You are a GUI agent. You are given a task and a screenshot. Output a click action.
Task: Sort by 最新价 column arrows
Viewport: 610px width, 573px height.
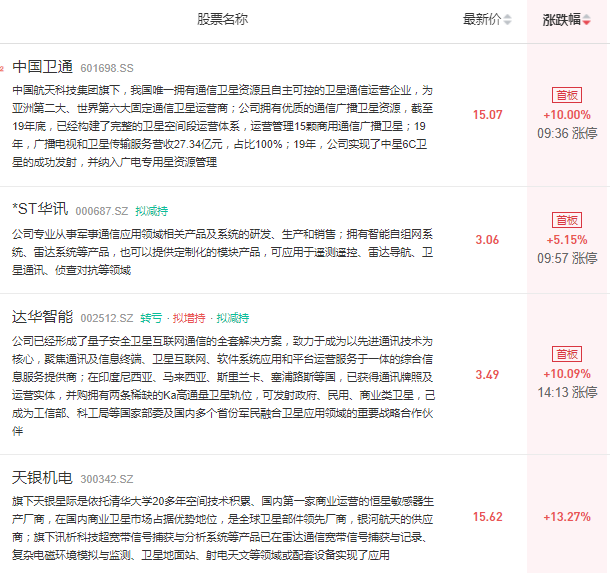[507, 19]
